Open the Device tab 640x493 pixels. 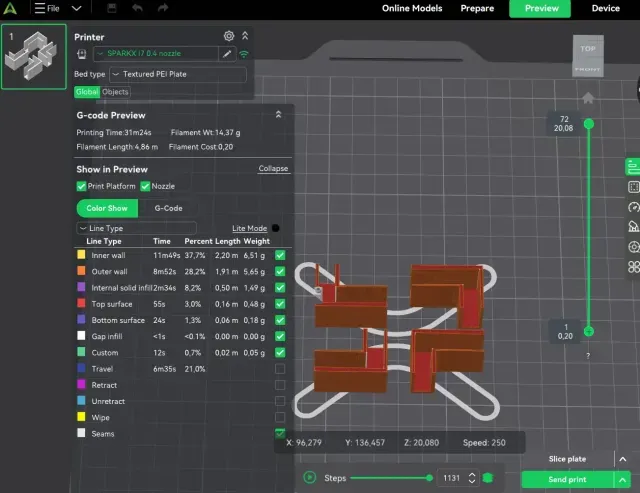coord(606,8)
